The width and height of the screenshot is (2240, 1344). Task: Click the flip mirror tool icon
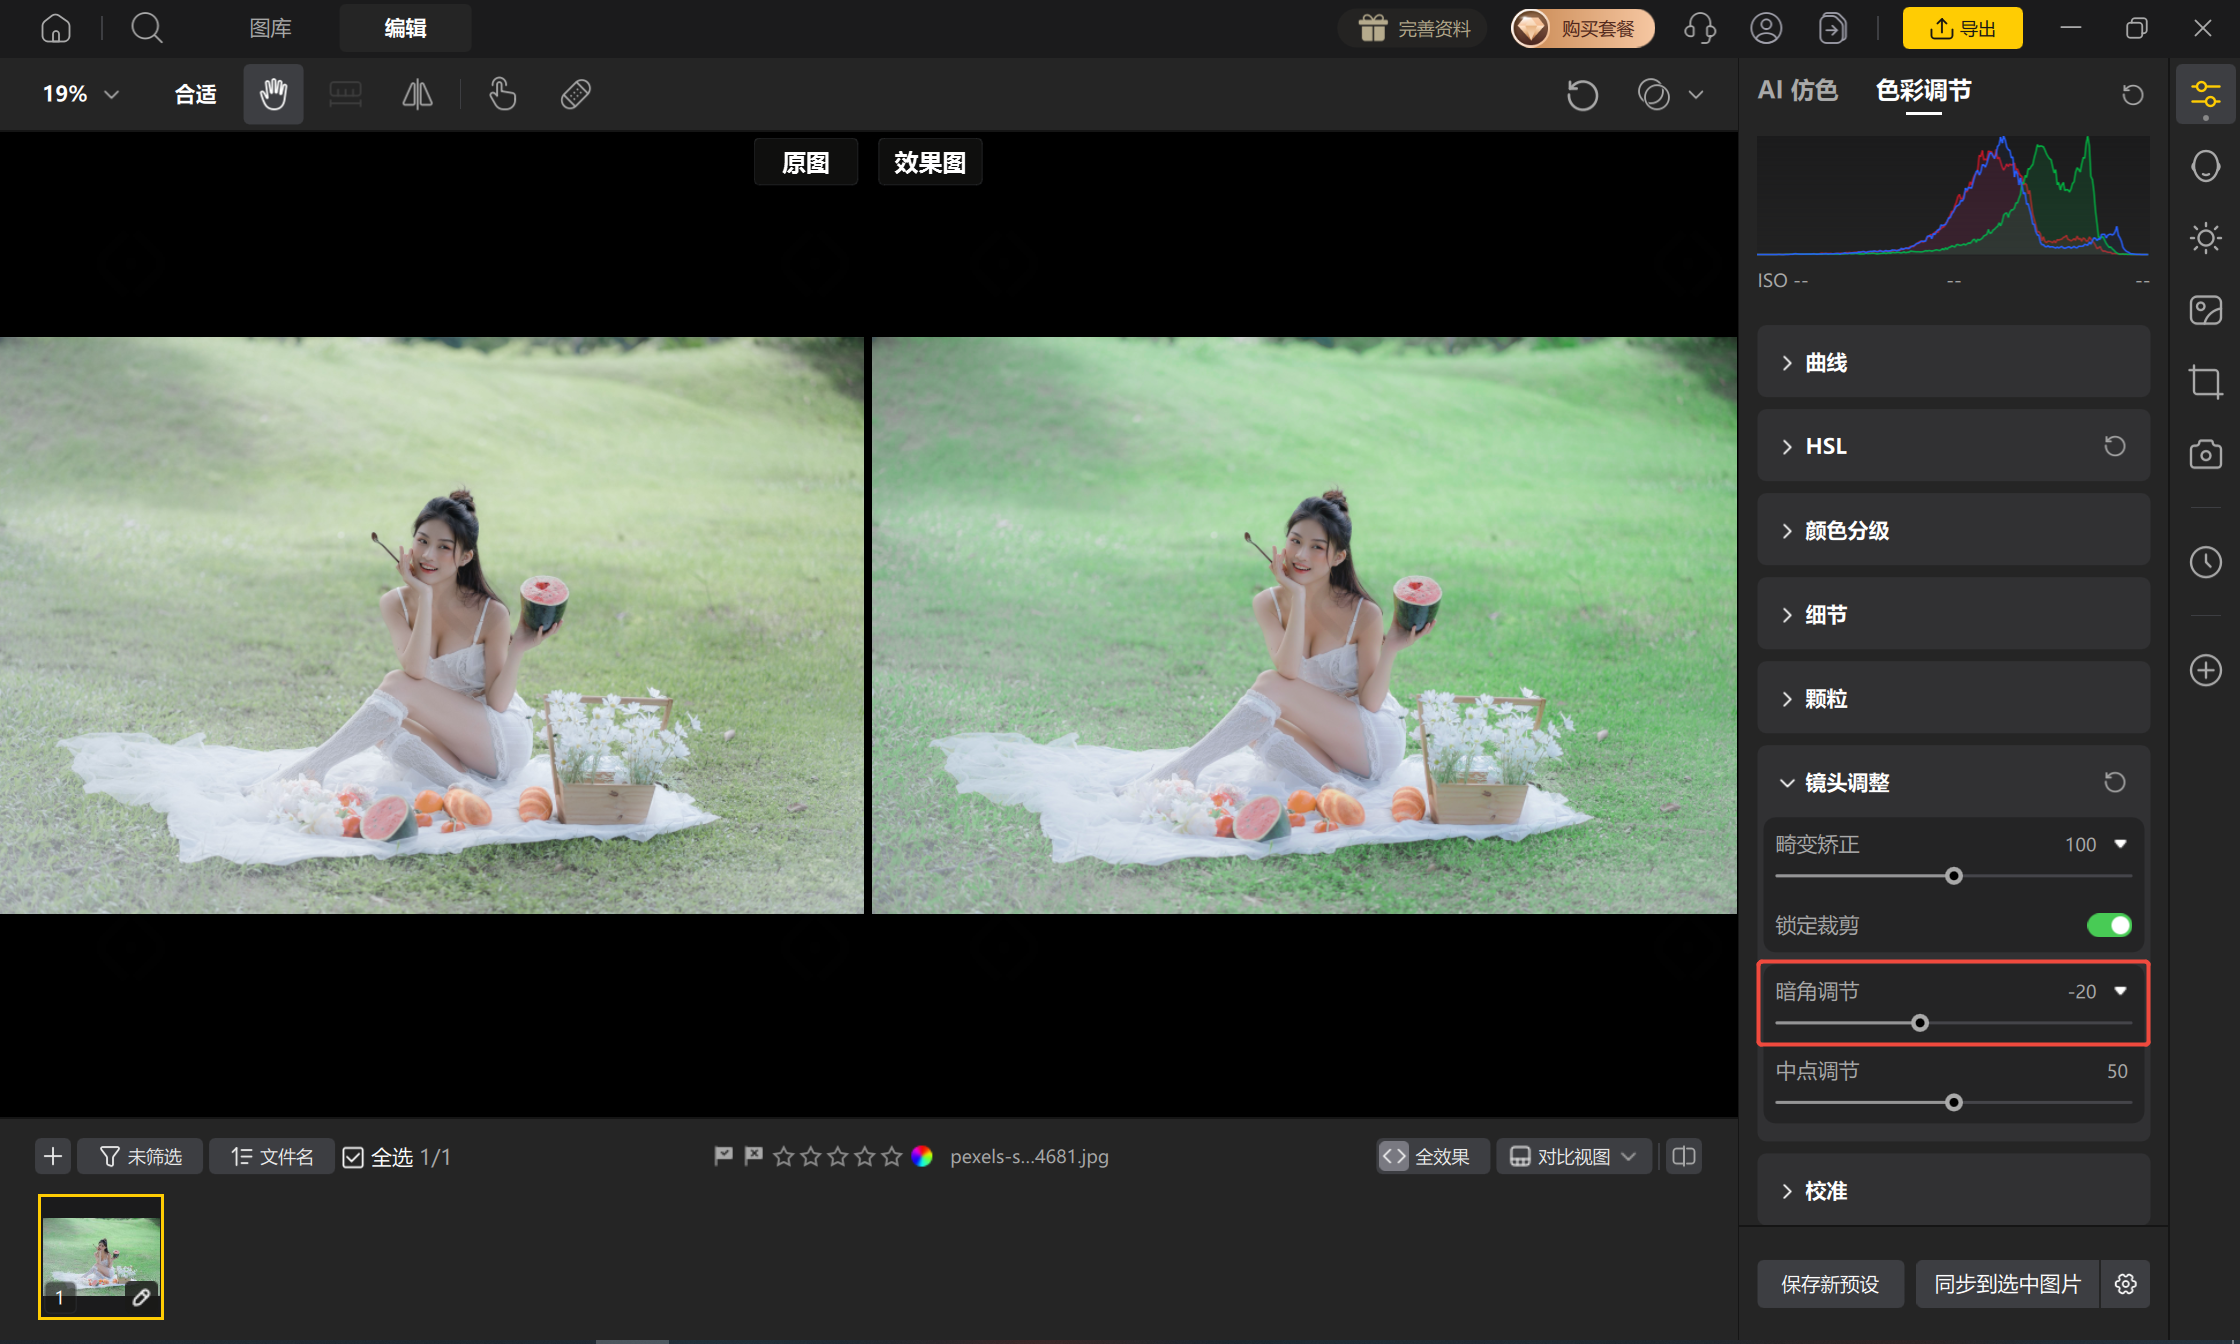coord(417,94)
